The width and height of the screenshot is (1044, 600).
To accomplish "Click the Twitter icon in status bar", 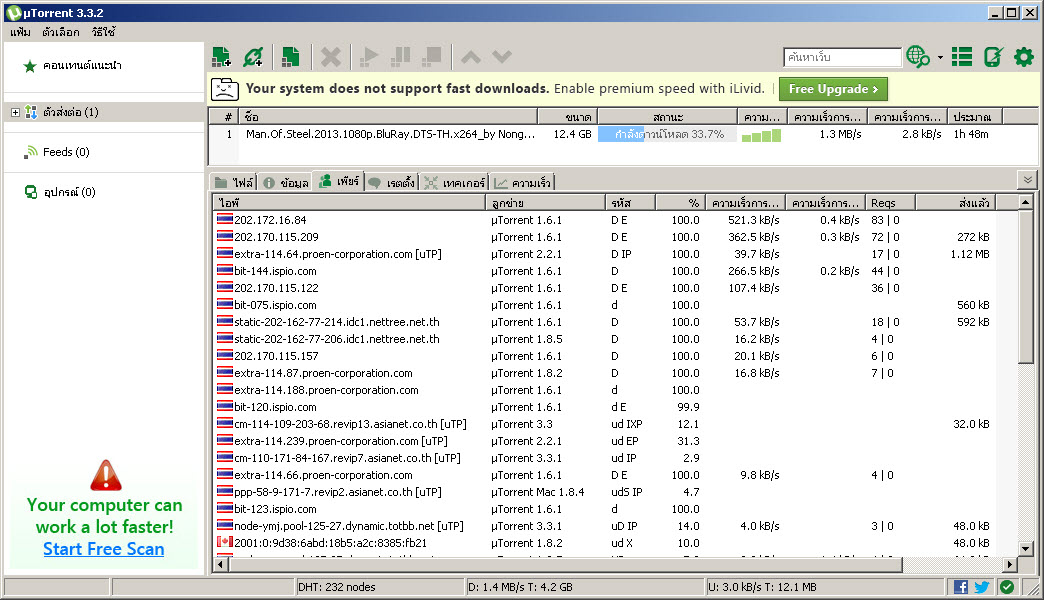I will coord(982,587).
